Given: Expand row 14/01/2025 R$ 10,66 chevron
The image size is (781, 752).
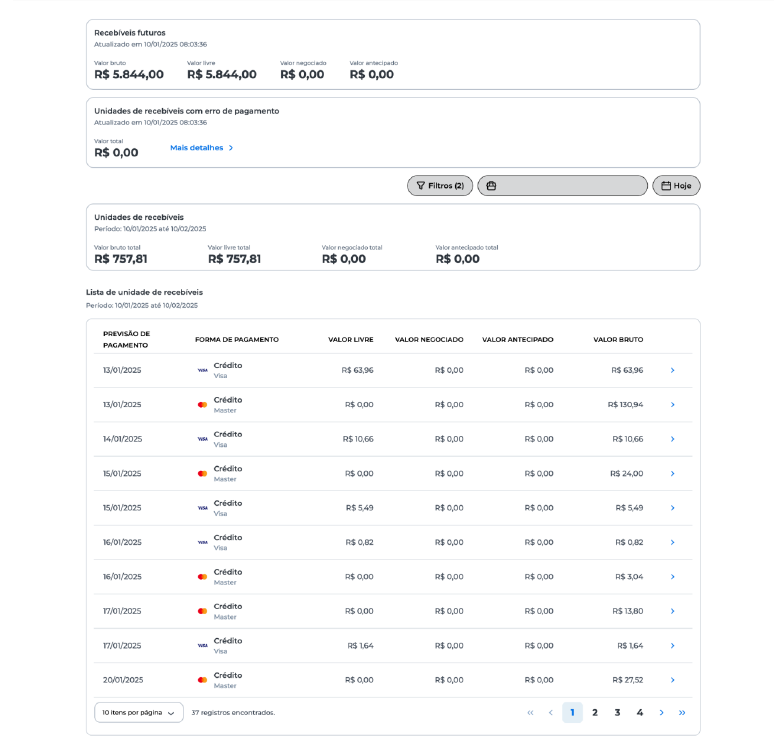Looking at the screenshot, I should point(672,439).
